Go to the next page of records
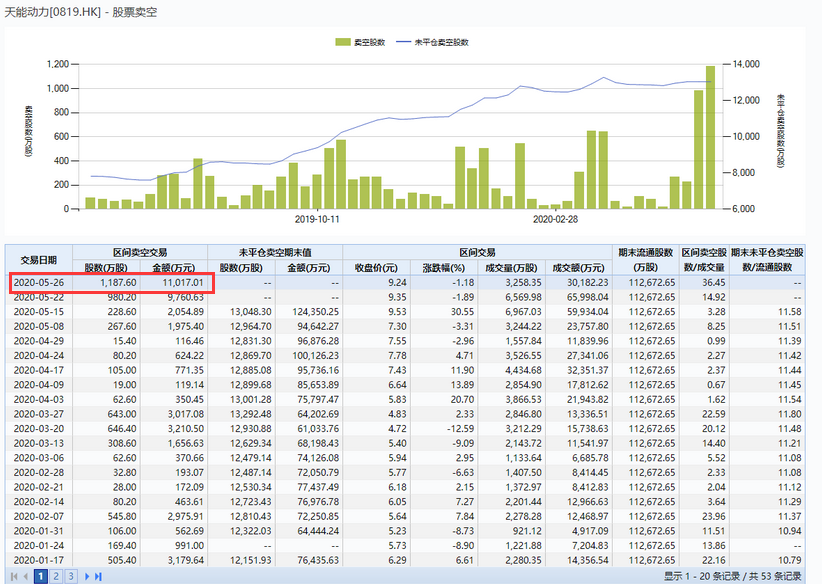822x584 pixels. click(x=87, y=576)
